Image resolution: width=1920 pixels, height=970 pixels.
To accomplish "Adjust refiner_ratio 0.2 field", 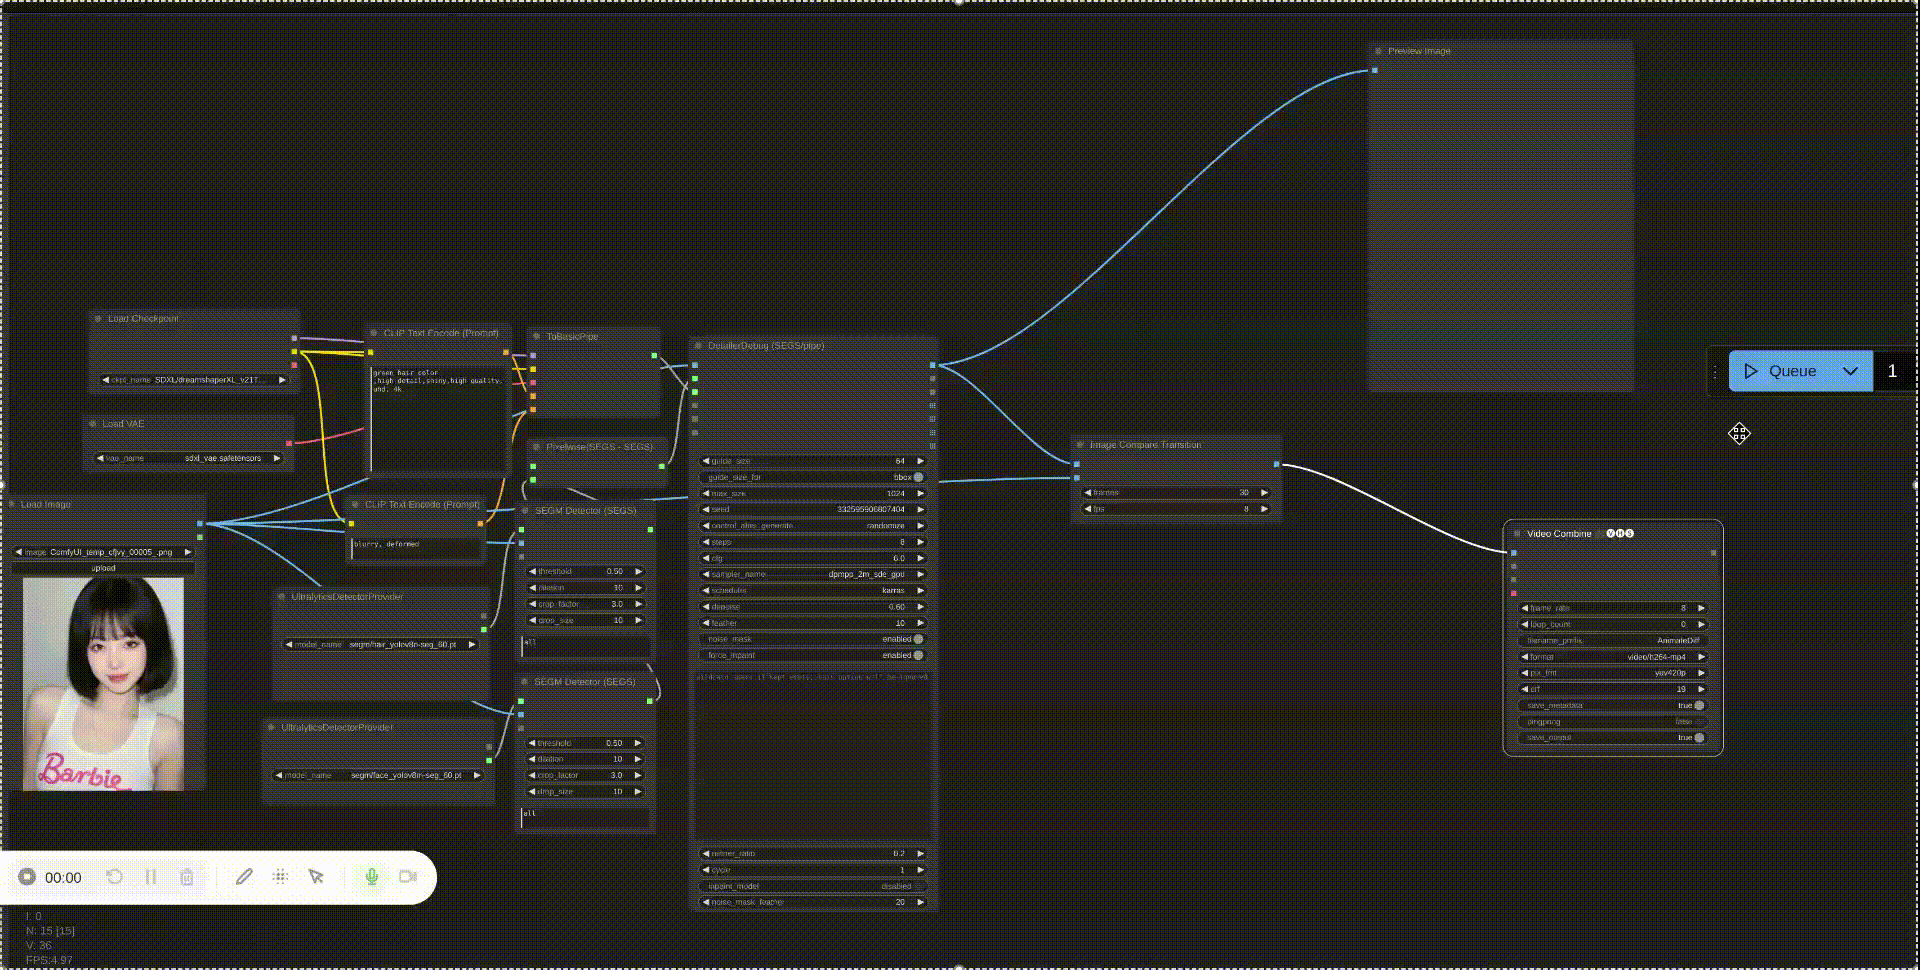I will click(x=814, y=855).
